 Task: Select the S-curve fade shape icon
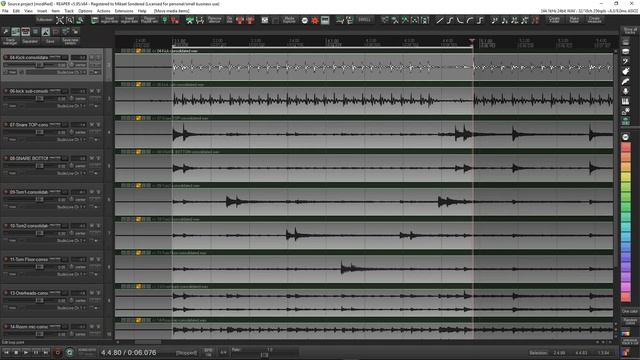point(450,20)
